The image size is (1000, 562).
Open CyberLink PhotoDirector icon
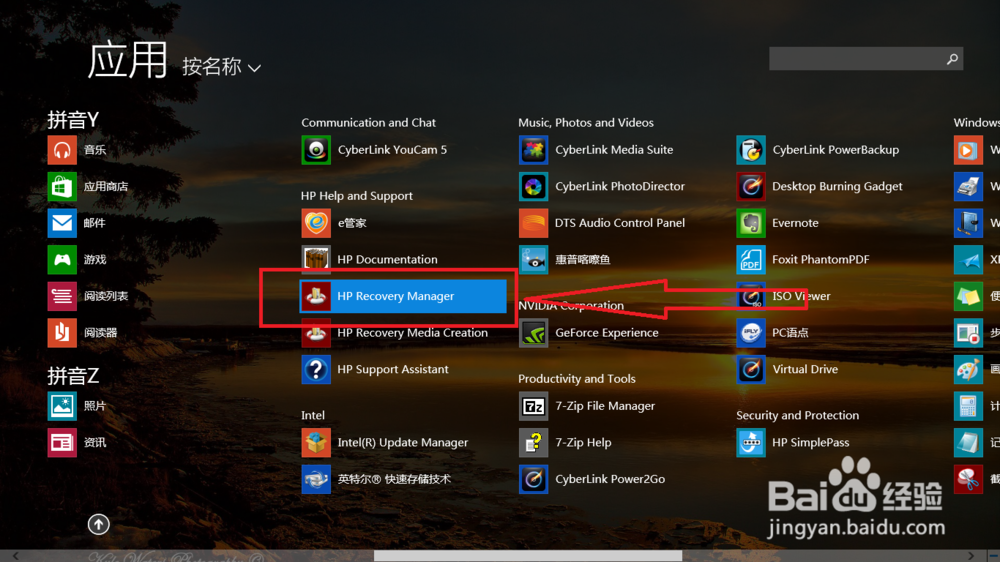[x=533, y=186]
